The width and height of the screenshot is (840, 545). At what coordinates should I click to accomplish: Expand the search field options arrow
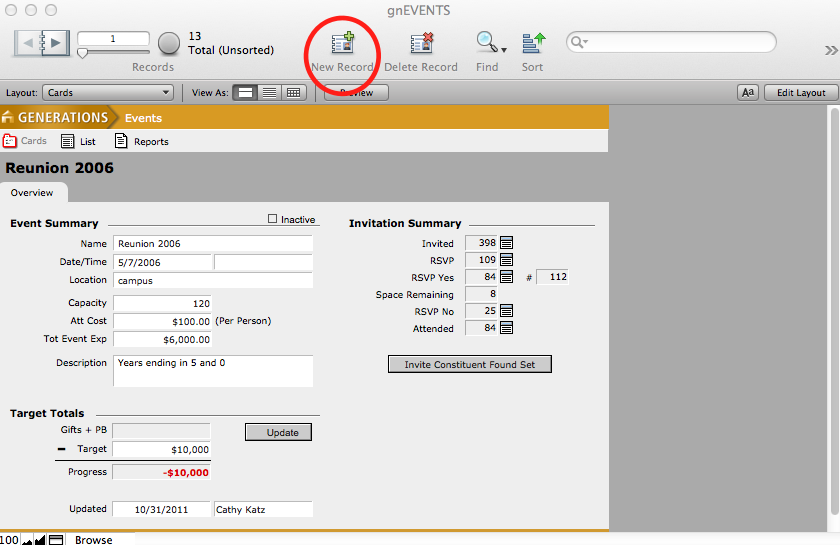(x=579, y=42)
